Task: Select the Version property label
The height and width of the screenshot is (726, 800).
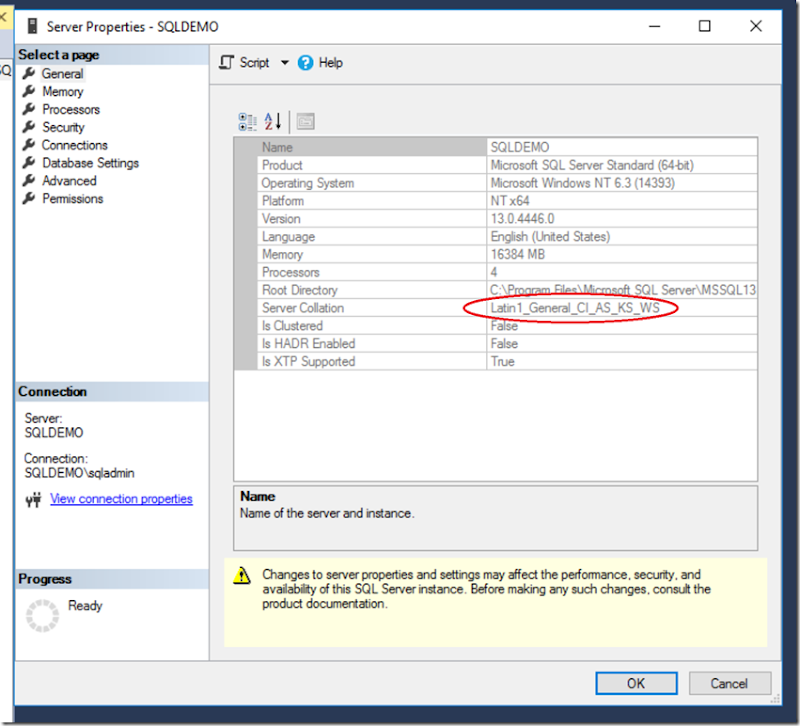Action: click(281, 219)
